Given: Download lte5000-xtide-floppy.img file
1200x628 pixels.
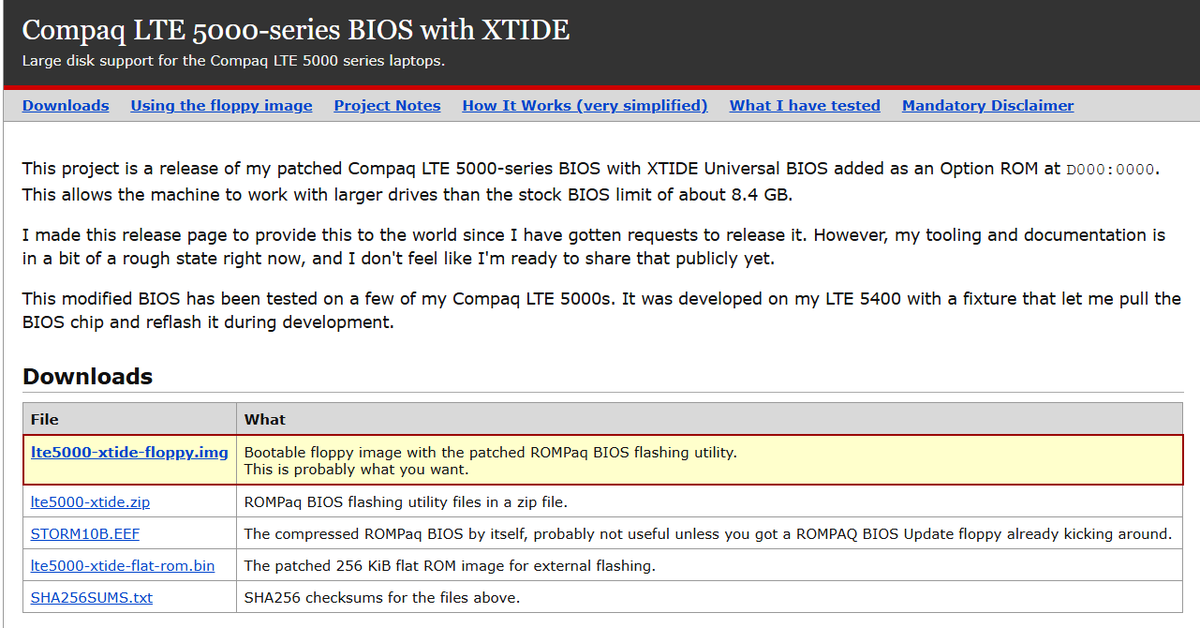Looking at the screenshot, I should pyautogui.click(x=130, y=452).
